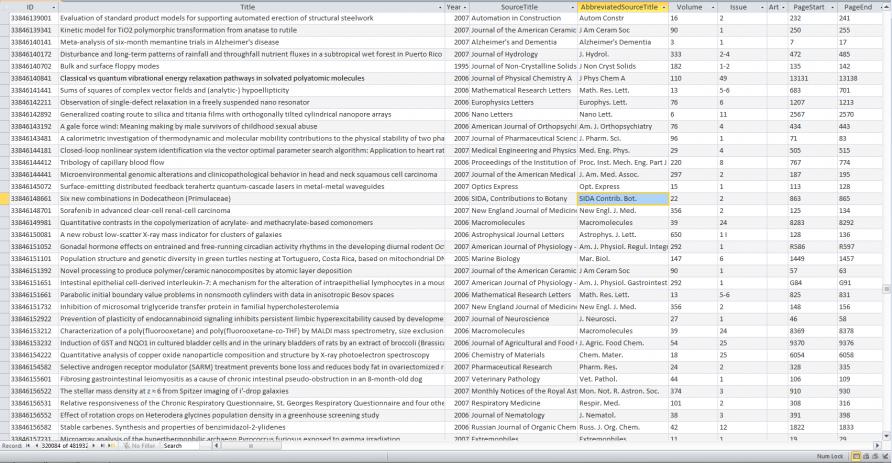The height and width of the screenshot is (463, 892).
Task: Switch to PivotTable View status bar icon
Action: coord(866,456)
